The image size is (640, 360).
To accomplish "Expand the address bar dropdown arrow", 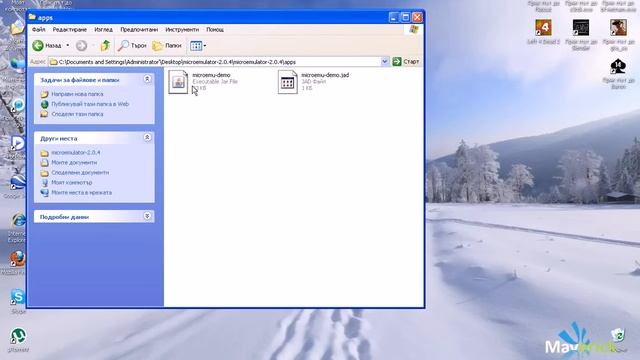I will tap(384, 62).
